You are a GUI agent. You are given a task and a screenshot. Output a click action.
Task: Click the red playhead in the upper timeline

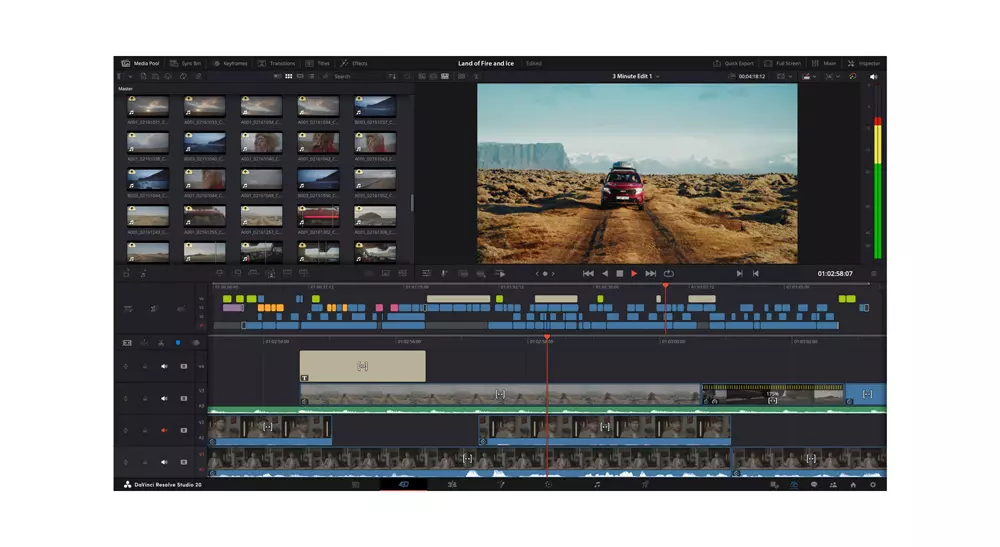(665, 286)
